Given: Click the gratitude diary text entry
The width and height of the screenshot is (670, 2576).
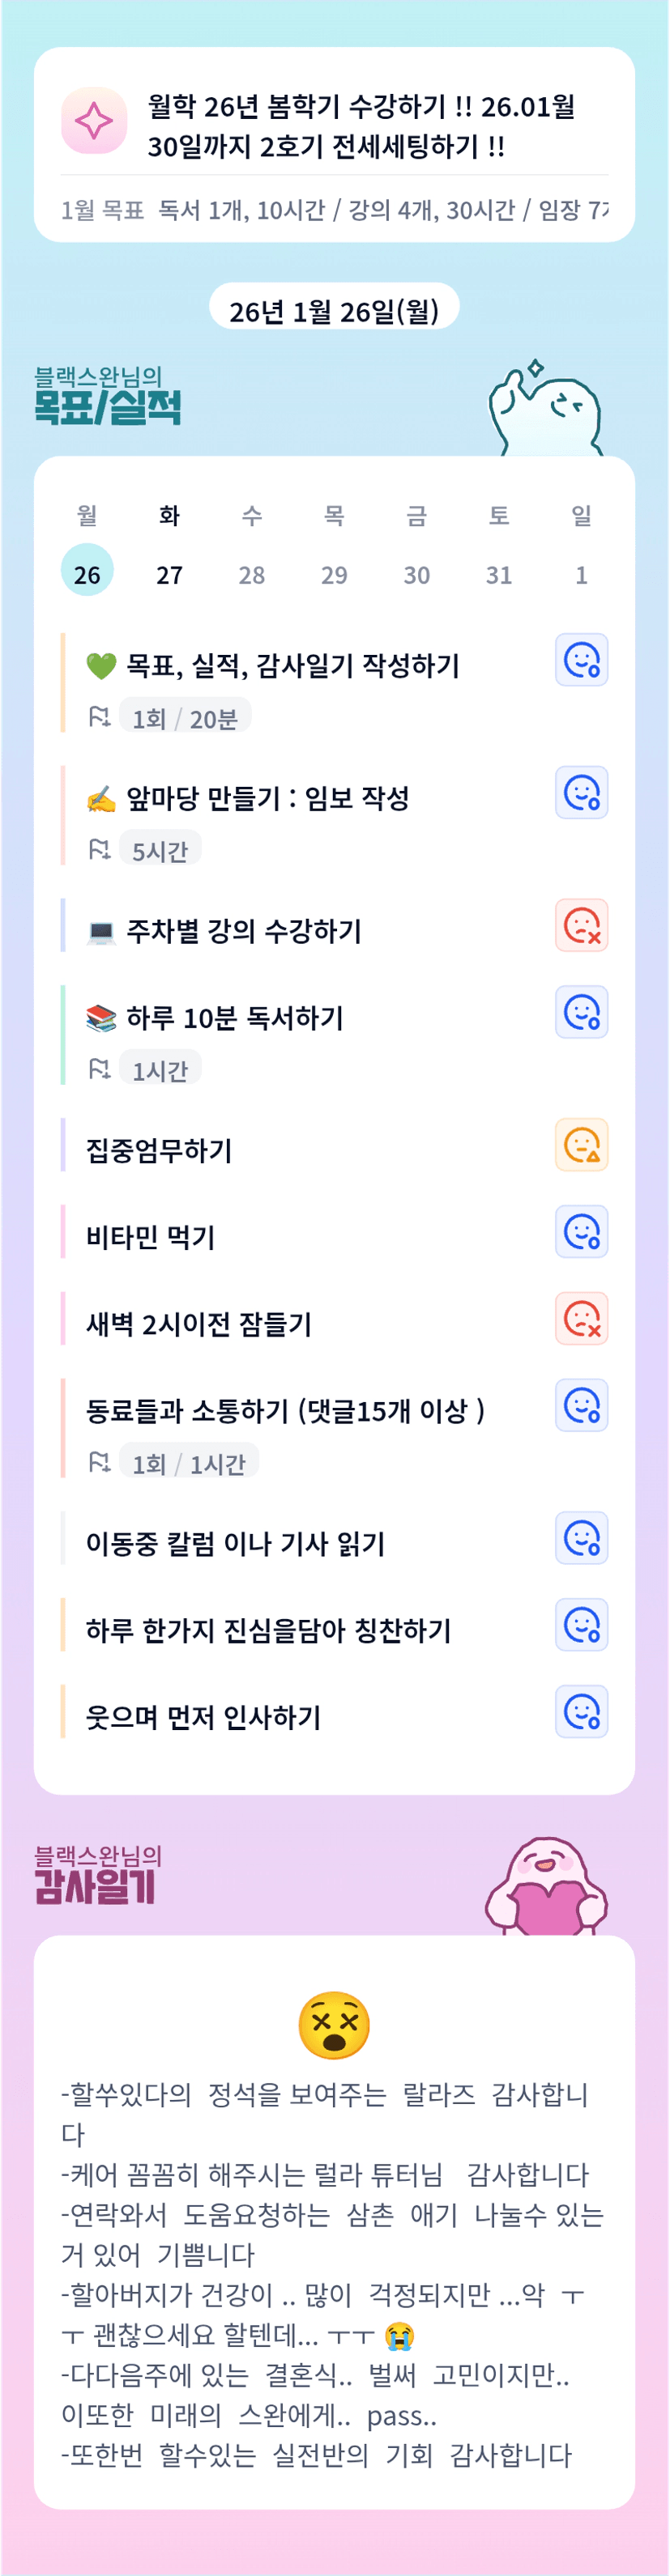Looking at the screenshot, I should [334, 2274].
